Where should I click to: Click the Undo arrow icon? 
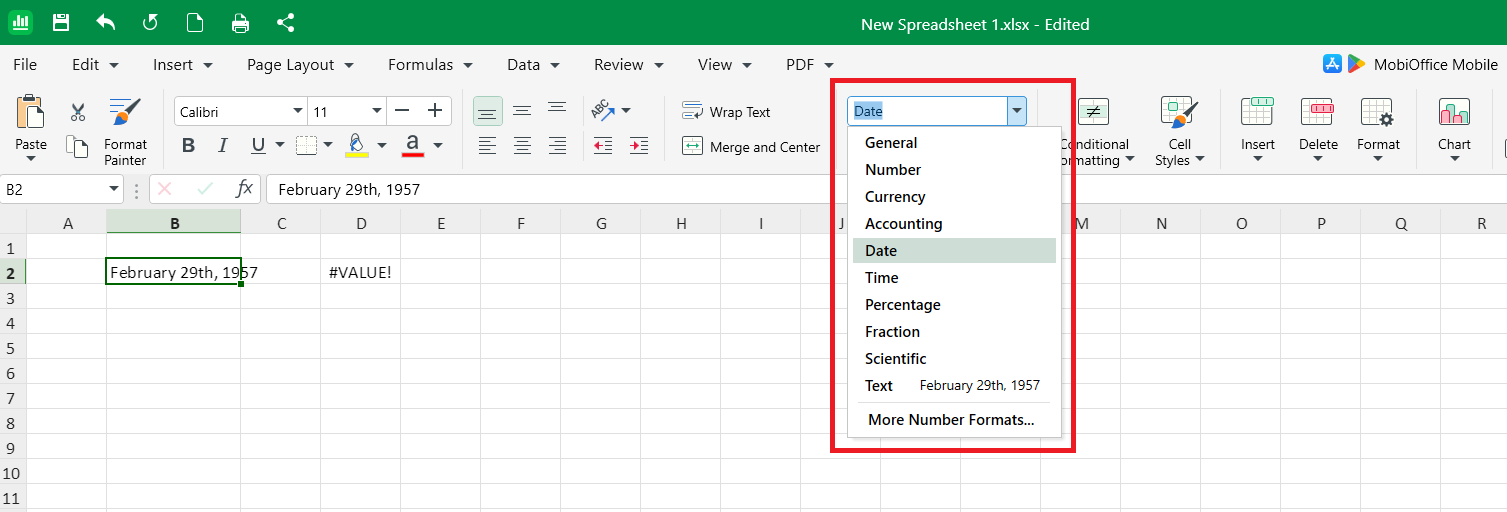(x=105, y=23)
